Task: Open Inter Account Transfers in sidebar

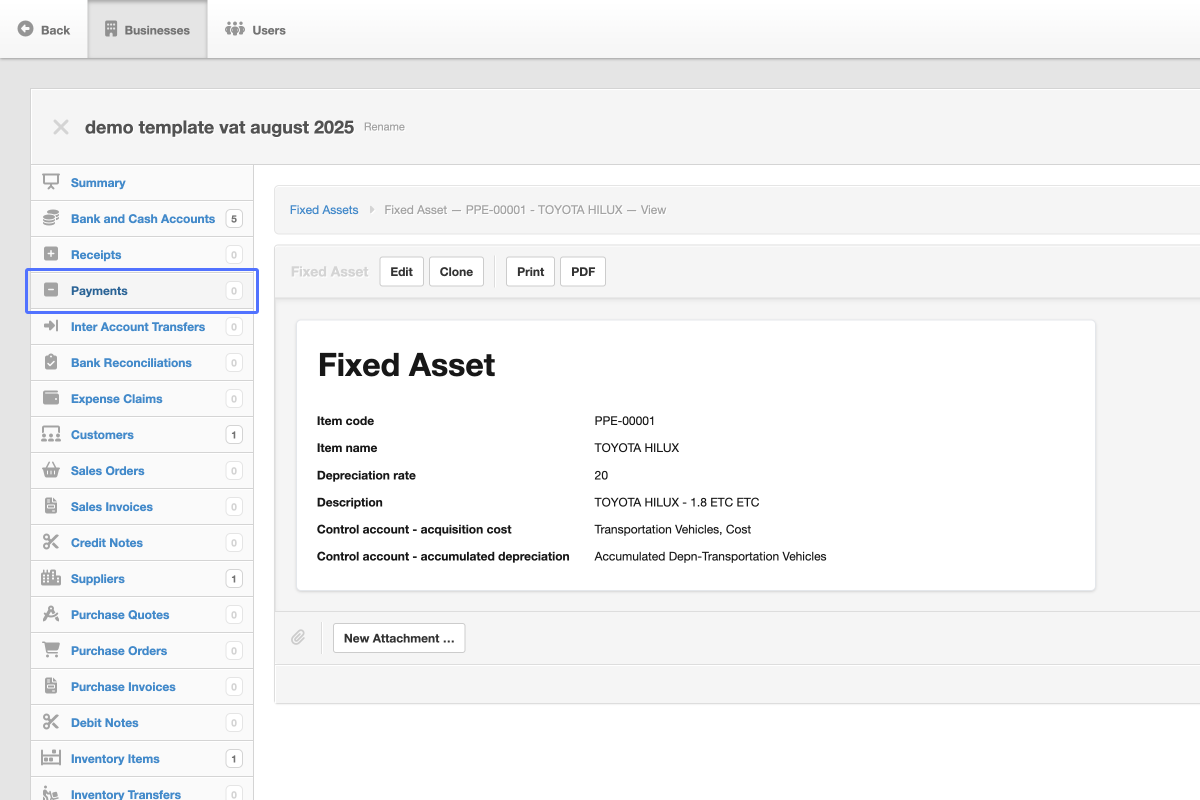Action: (x=138, y=327)
